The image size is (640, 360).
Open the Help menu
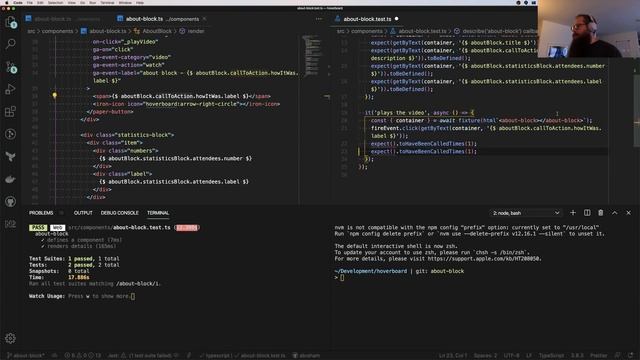click(140, 2)
